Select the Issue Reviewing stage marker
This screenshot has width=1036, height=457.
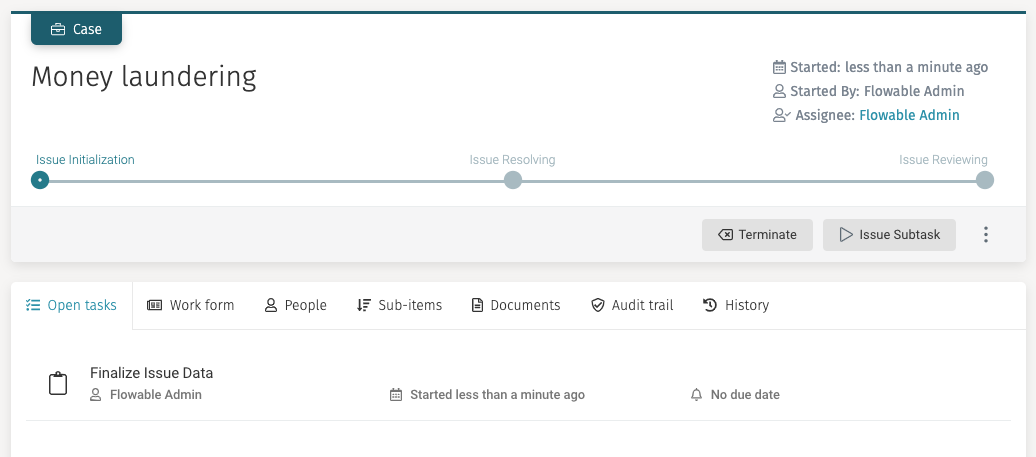pos(985,180)
